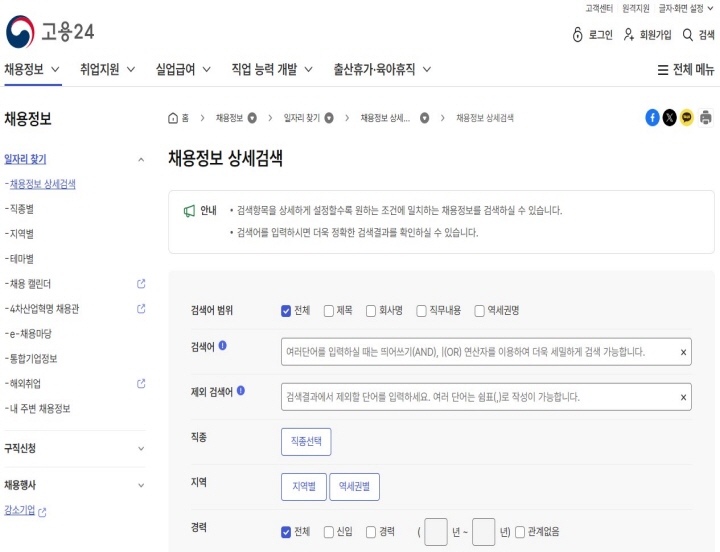Check the 신입 checkbox
720x552 pixels.
point(329,532)
